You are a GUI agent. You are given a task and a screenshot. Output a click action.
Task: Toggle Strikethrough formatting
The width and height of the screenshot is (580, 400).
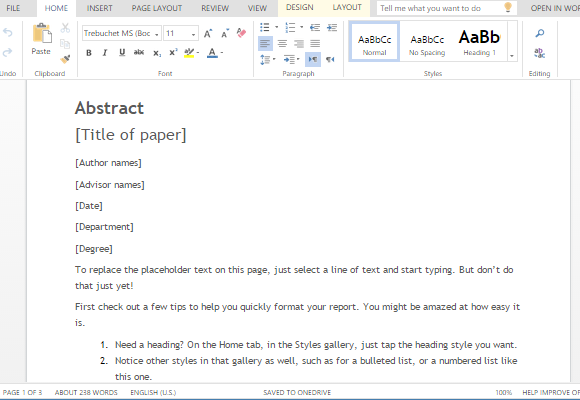(139, 53)
